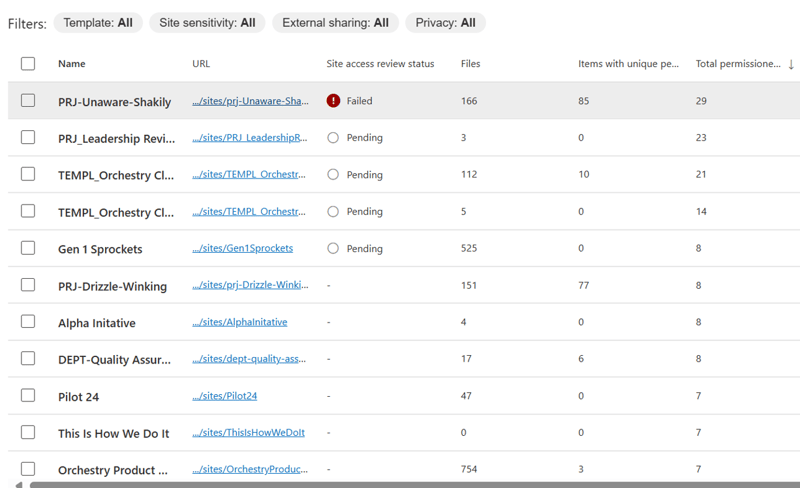
Task: Open the Pilot24 site link
Action: (x=224, y=396)
